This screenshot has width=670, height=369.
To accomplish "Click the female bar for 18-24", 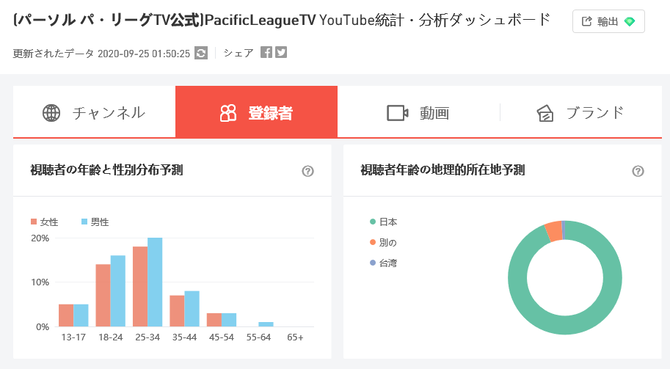I will tap(103, 296).
